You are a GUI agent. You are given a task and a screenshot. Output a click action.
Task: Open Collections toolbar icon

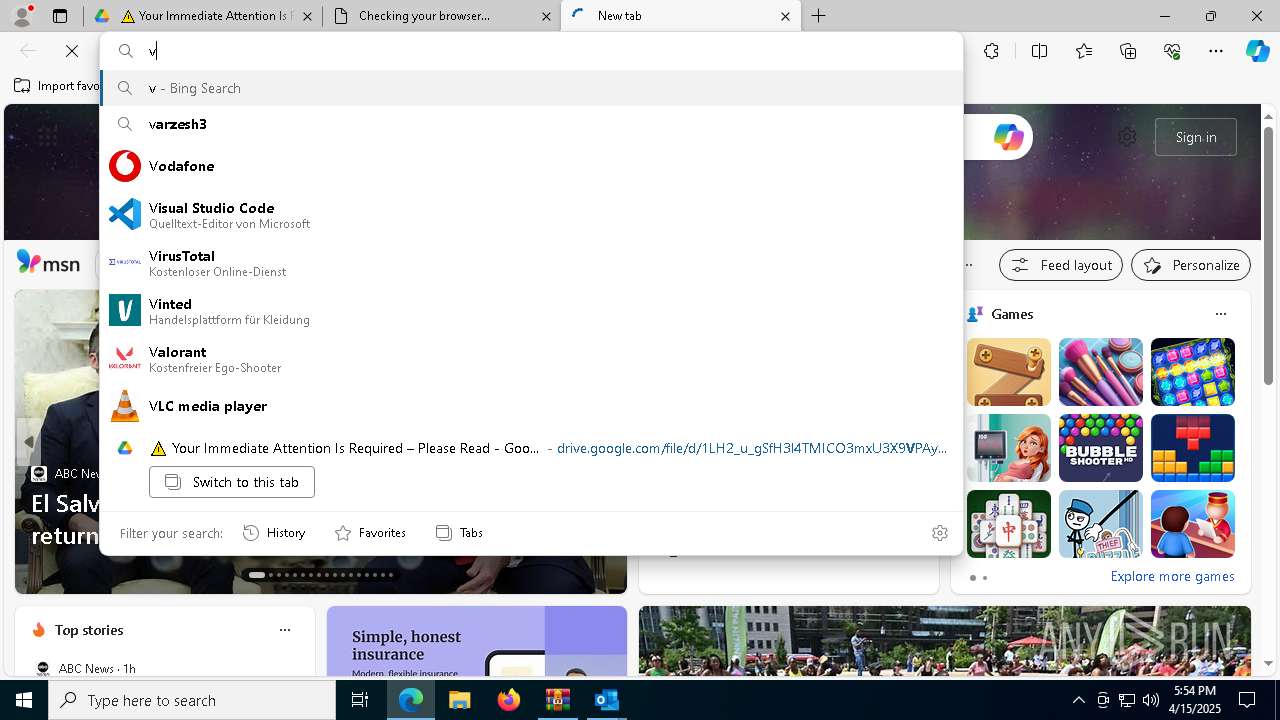click(1128, 51)
